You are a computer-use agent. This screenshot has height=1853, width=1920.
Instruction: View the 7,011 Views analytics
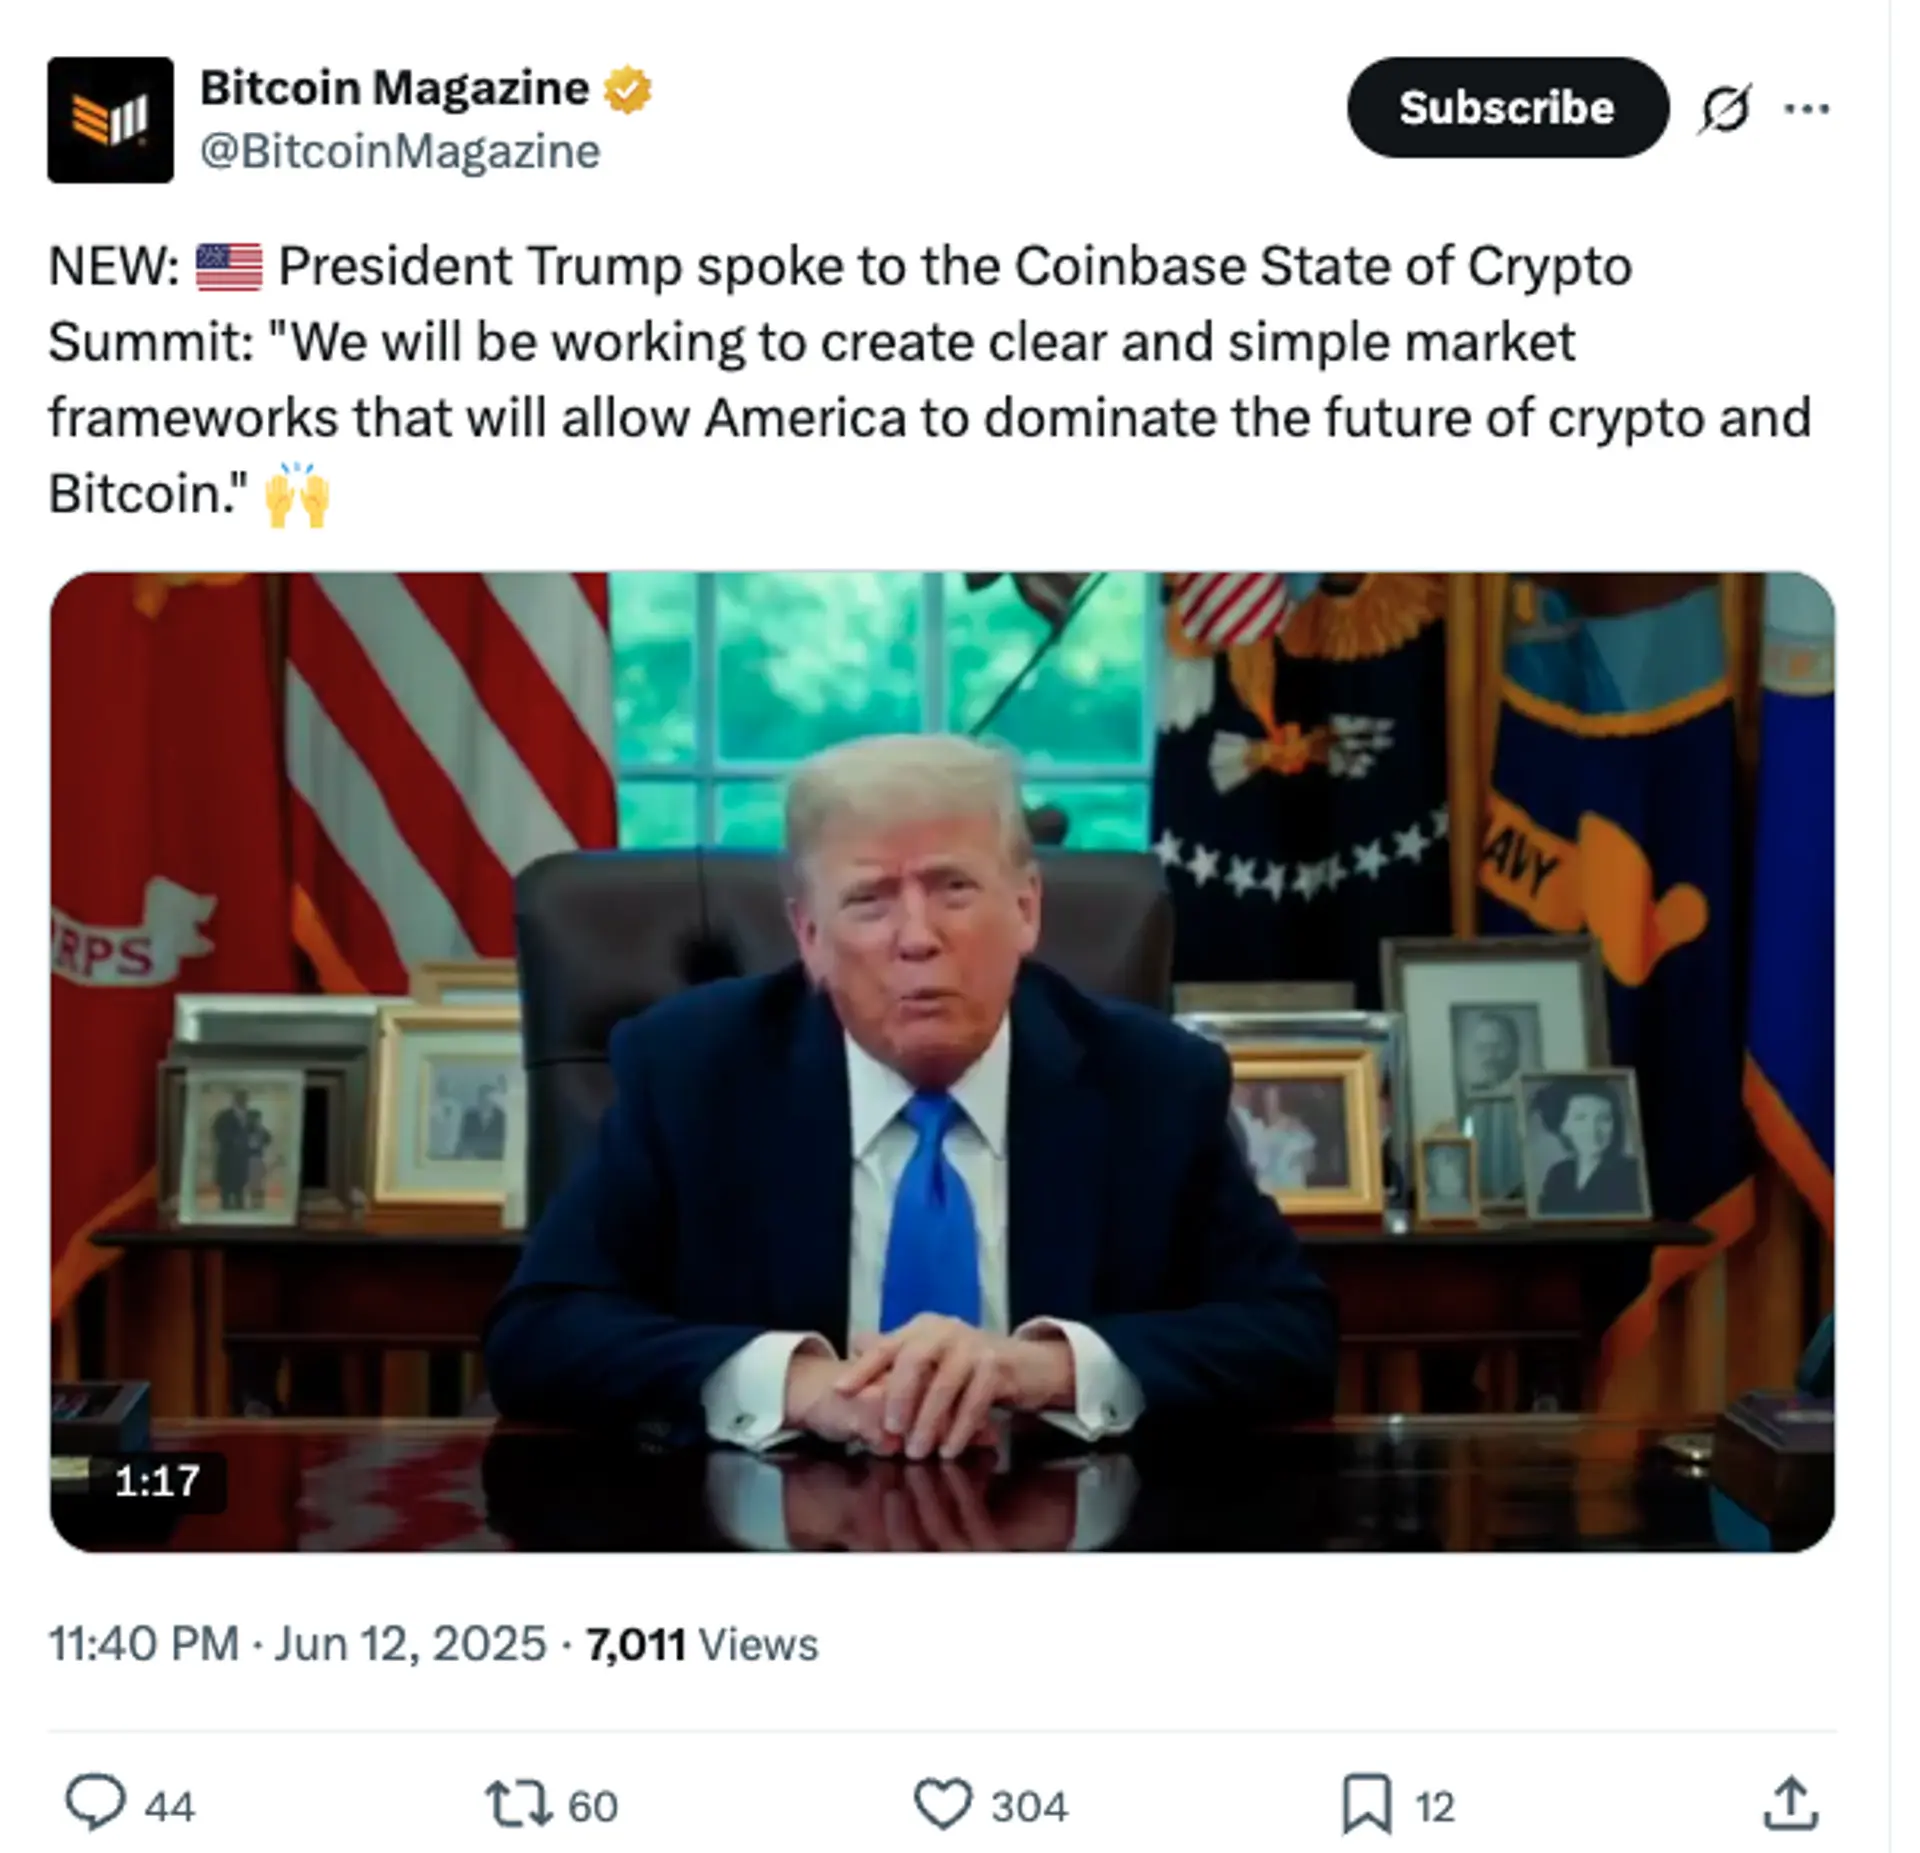click(x=702, y=1644)
